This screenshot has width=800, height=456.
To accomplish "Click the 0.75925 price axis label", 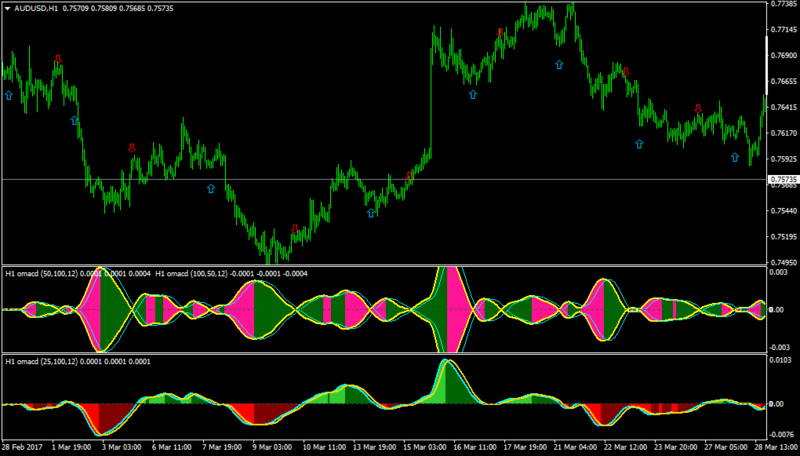I will pyautogui.click(x=784, y=159).
